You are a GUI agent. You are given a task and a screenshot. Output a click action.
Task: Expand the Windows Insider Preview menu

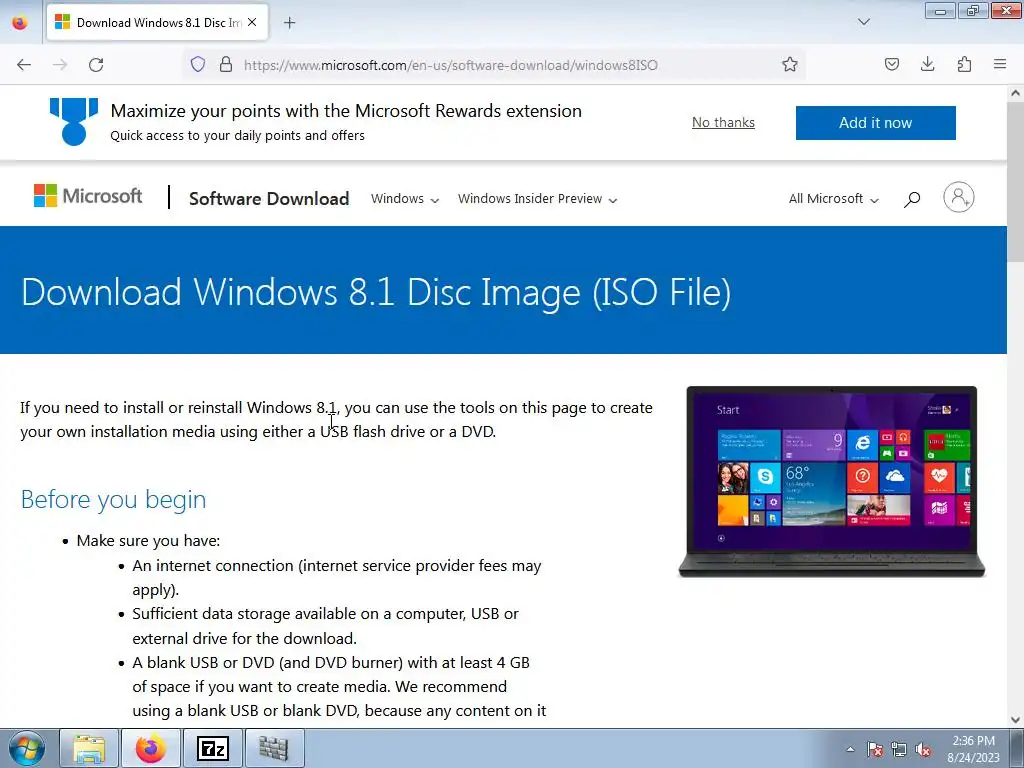[x=537, y=199]
